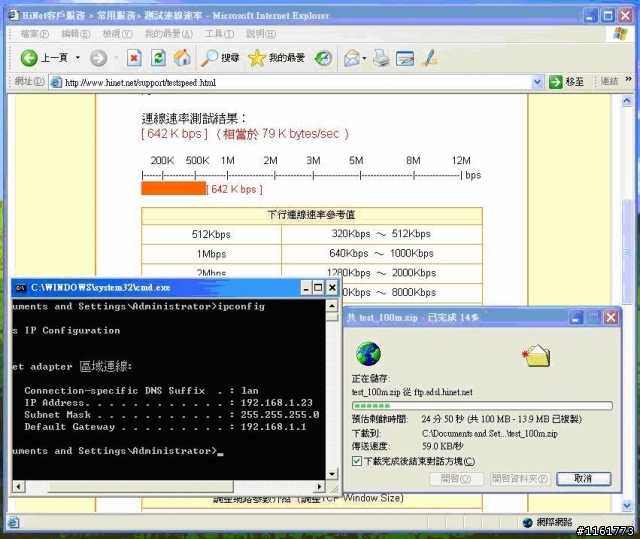Click the 傳送速度 59.0 KB/秒 value
Viewport: 640px width, 539px height.
[442, 446]
